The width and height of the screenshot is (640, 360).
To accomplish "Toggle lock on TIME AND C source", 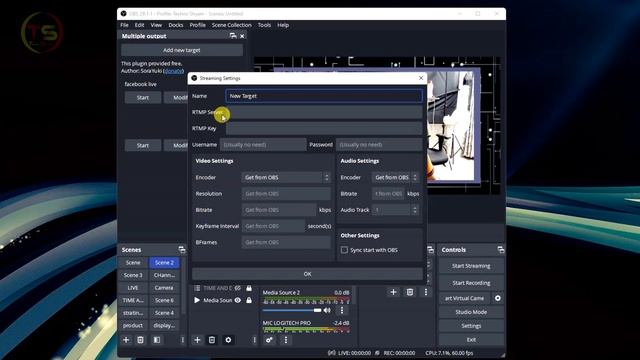I will click(249, 288).
